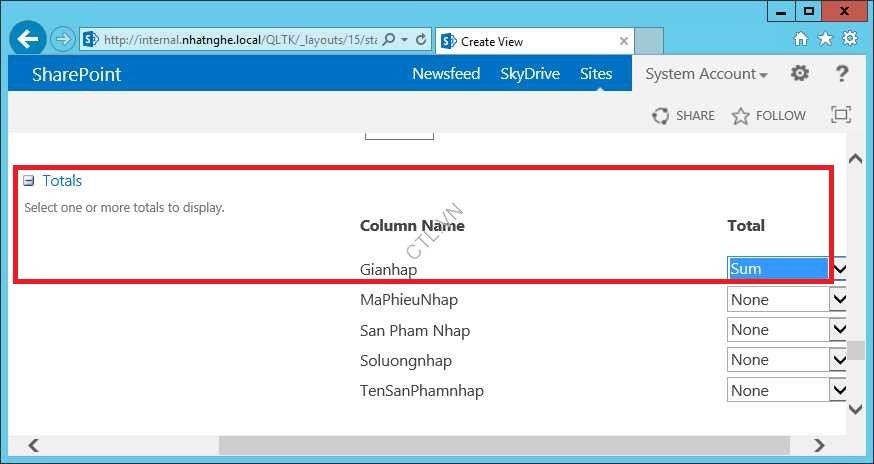Open SharePoint Settings gear menu
This screenshot has width=874, height=464.
point(800,73)
